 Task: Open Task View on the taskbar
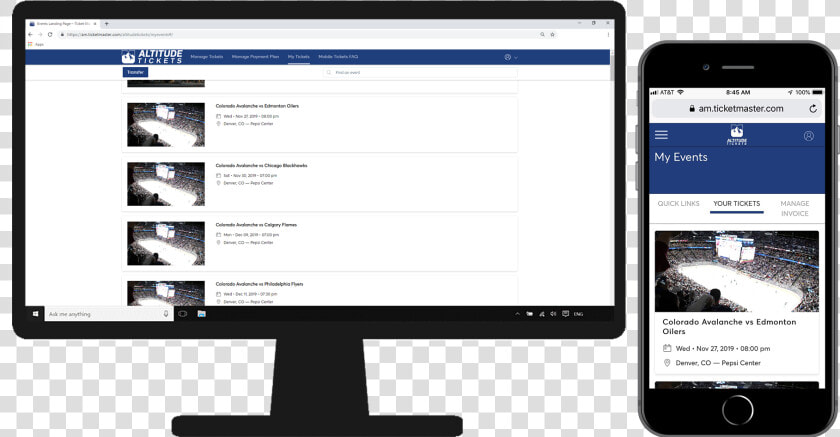click(183, 314)
